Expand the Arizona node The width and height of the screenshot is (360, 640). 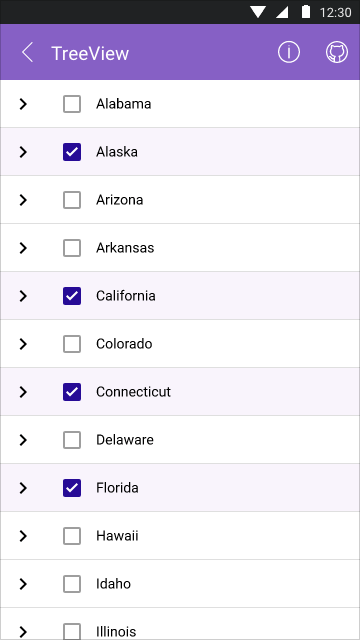point(23,200)
